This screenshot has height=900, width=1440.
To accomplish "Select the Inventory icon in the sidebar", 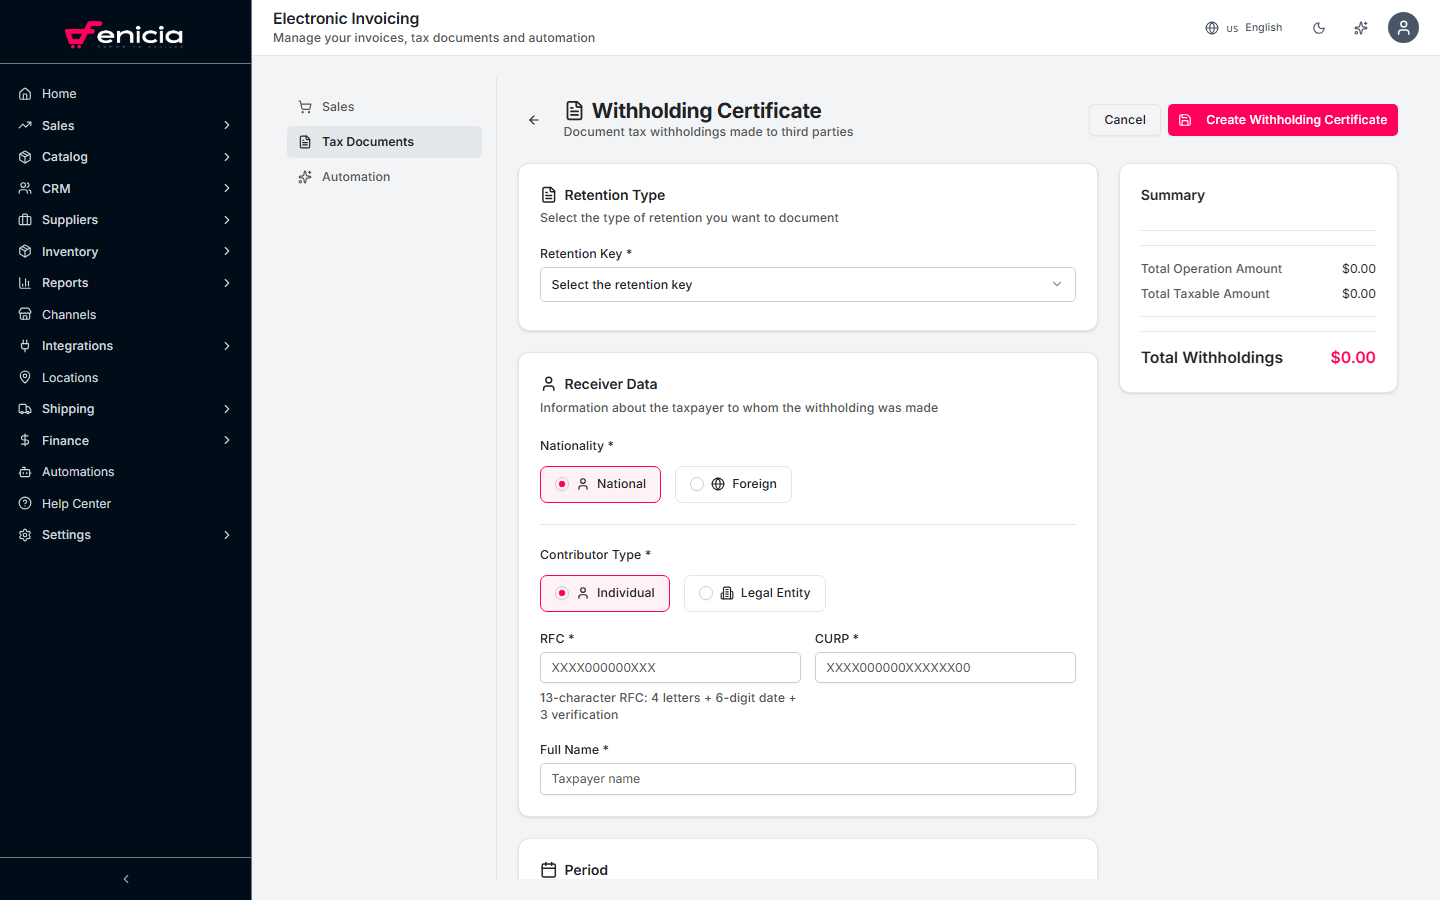I will click(24, 251).
